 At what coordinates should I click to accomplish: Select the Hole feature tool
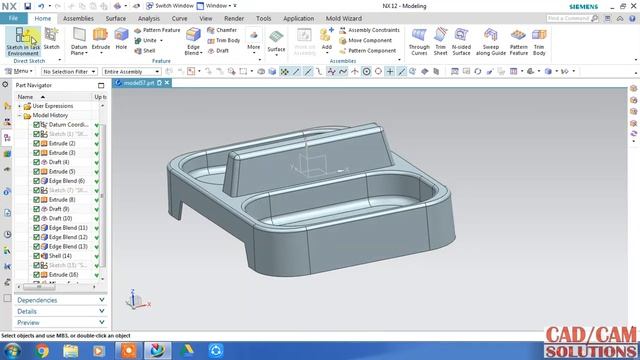(x=121, y=39)
